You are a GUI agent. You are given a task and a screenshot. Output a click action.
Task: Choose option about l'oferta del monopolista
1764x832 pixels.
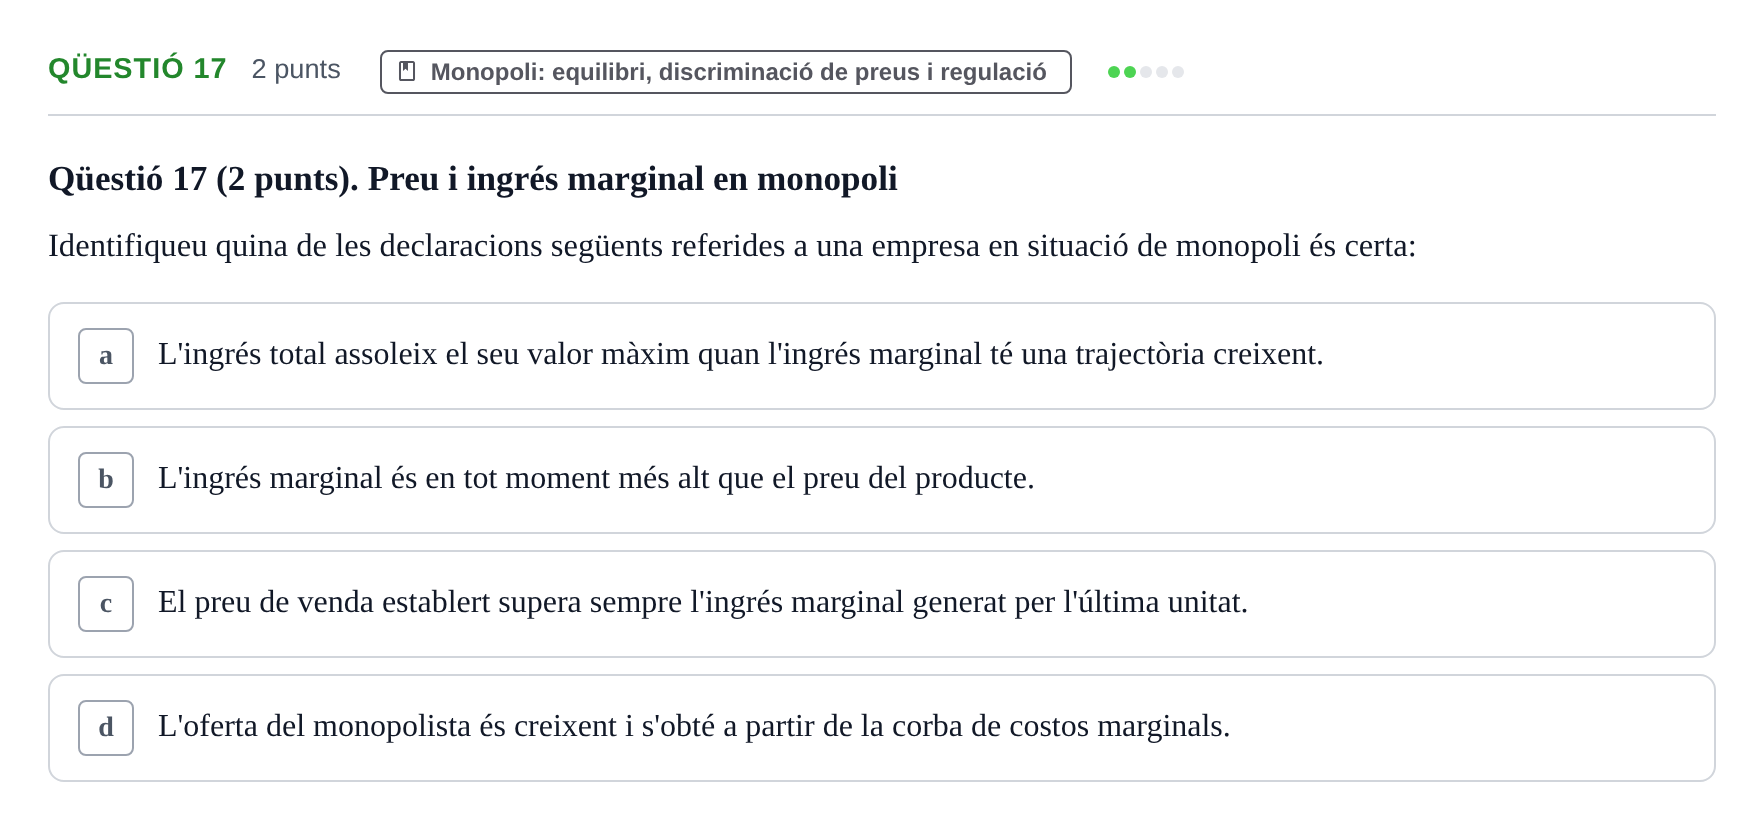pos(882,728)
